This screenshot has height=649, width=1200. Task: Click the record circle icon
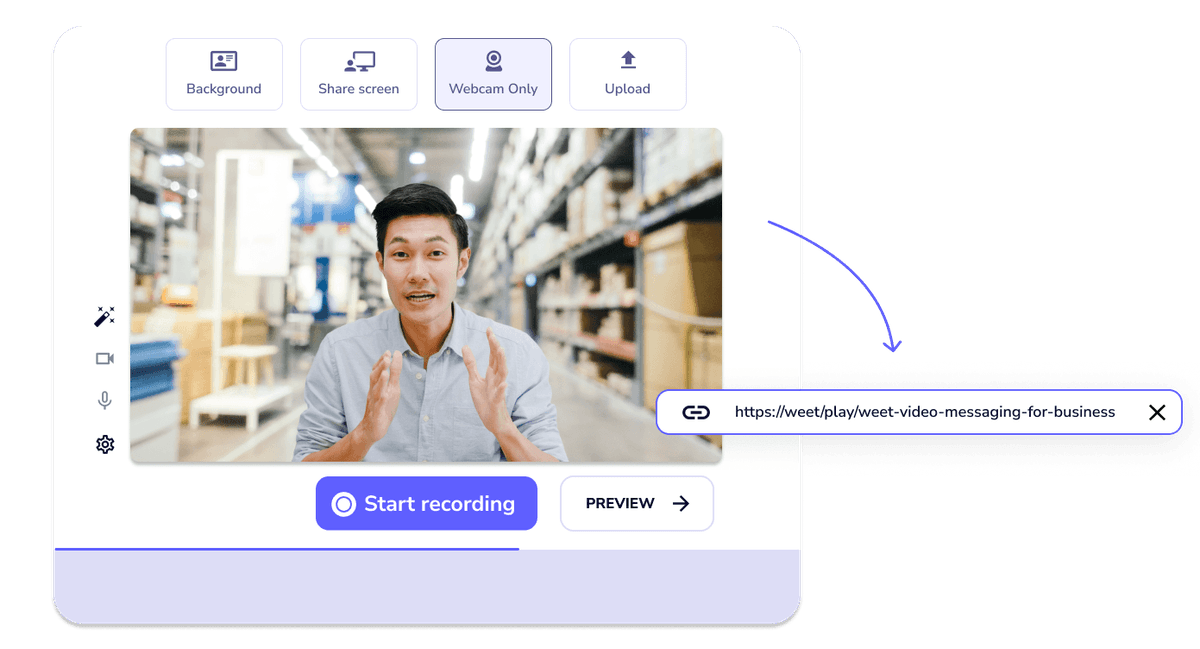(x=343, y=504)
